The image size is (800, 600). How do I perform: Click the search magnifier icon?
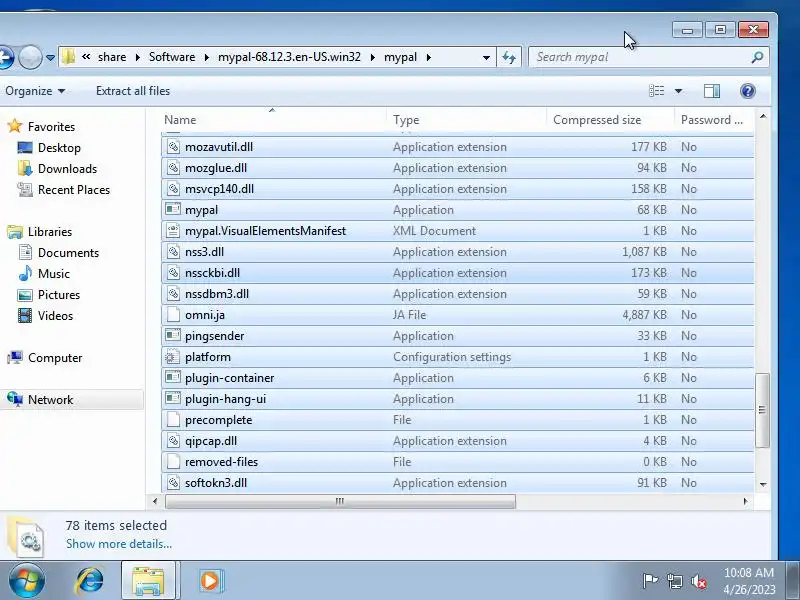click(758, 57)
